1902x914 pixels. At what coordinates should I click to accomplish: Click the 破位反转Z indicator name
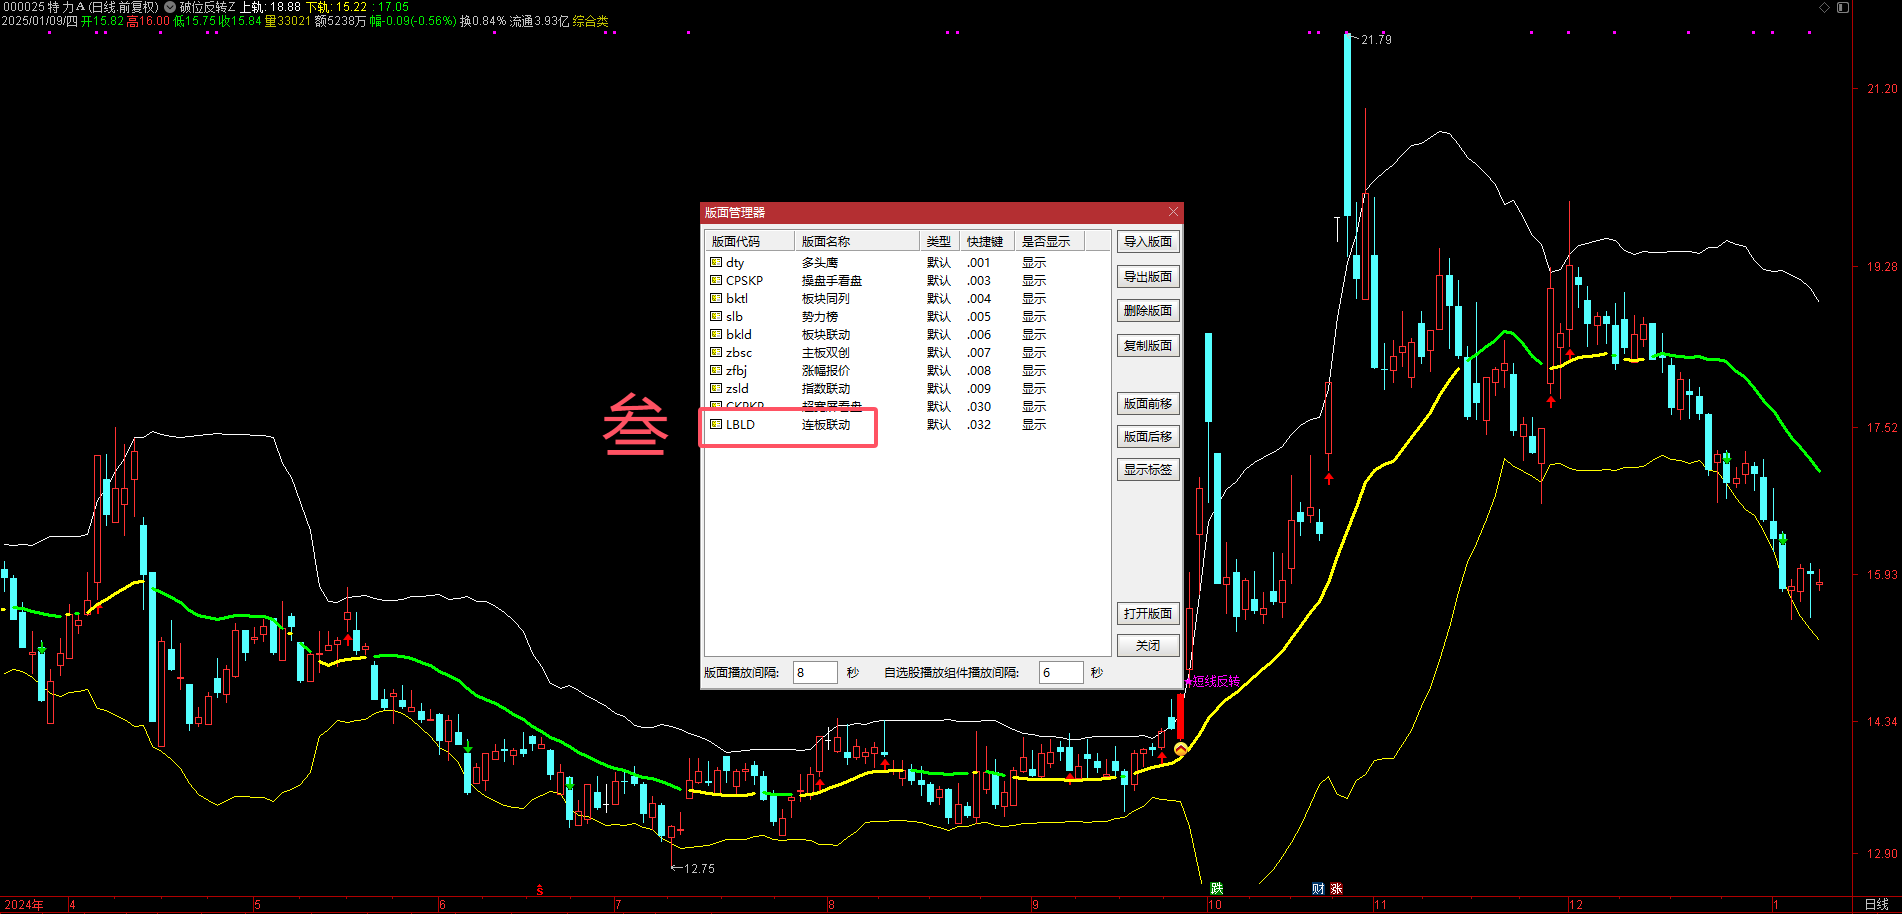click(x=207, y=7)
